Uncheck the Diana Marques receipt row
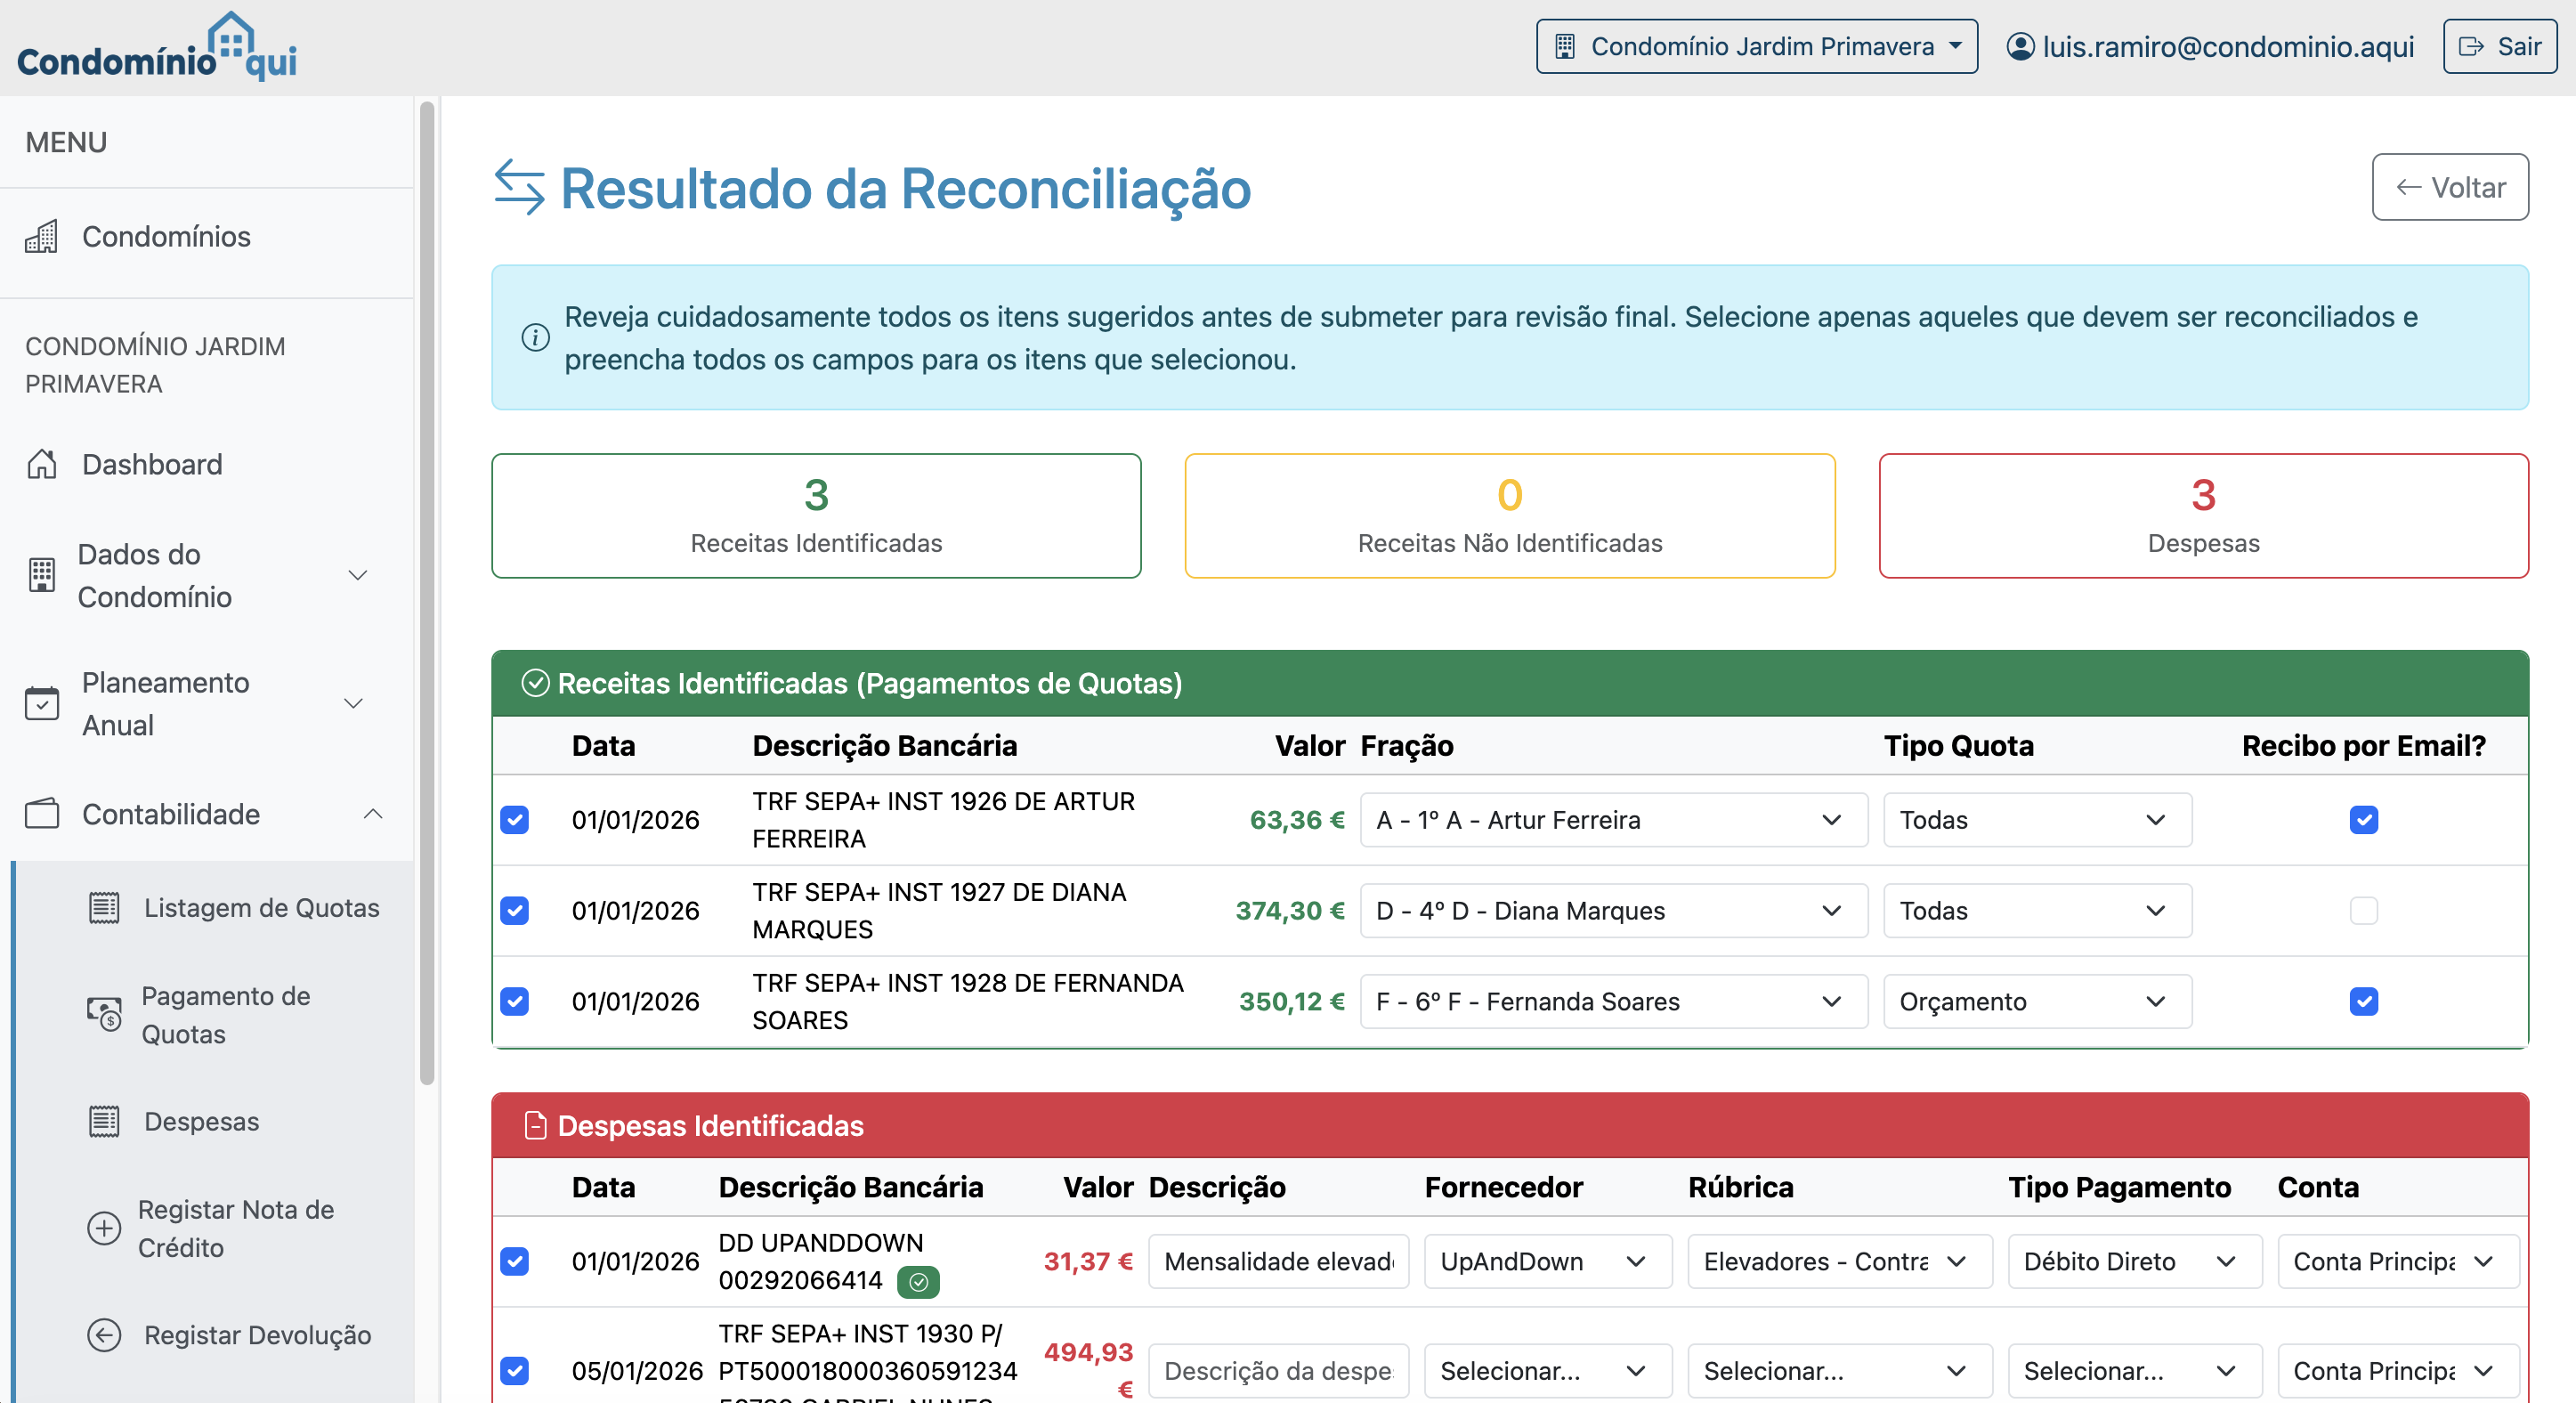This screenshot has height=1403, width=2576. click(x=515, y=911)
